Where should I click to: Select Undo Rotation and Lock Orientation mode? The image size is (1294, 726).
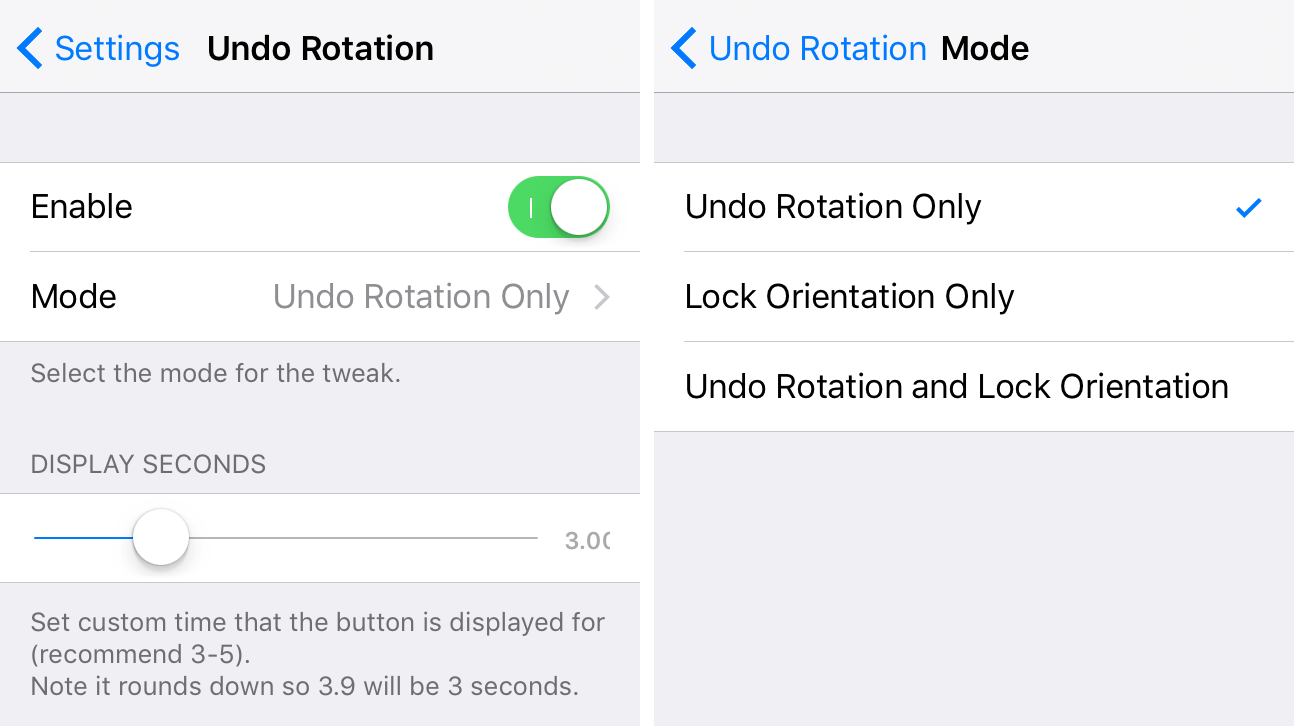pyautogui.click(x=956, y=386)
